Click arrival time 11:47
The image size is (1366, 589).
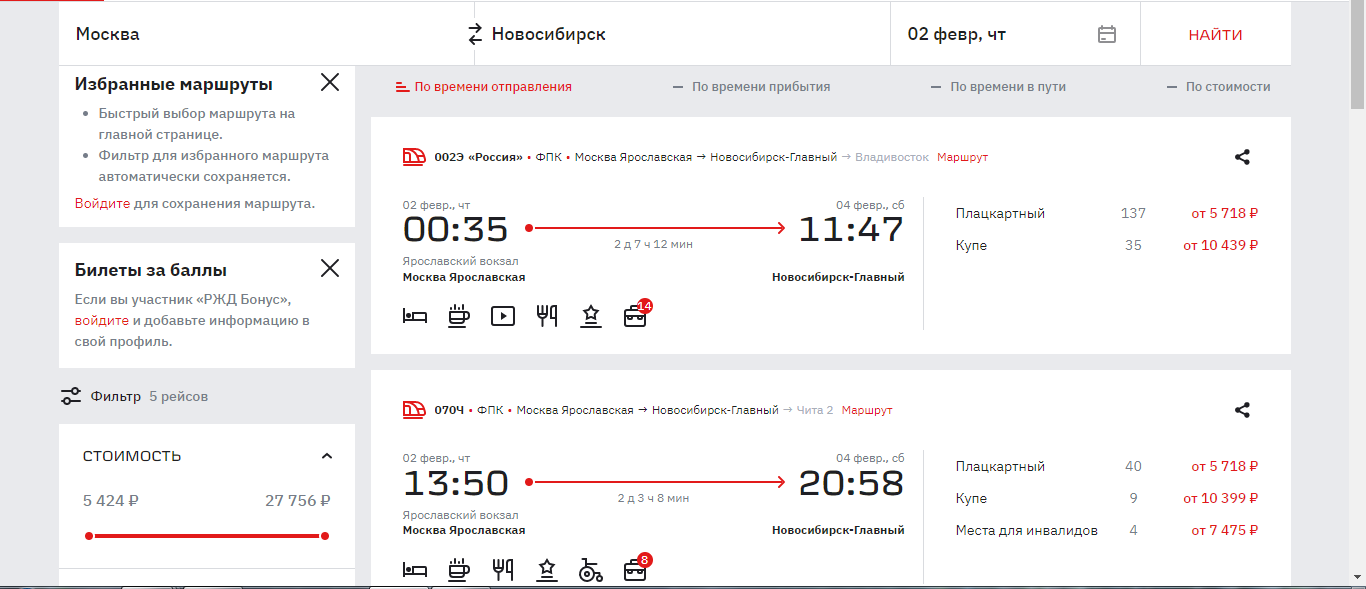pyautogui.click(x=851, y=230)
